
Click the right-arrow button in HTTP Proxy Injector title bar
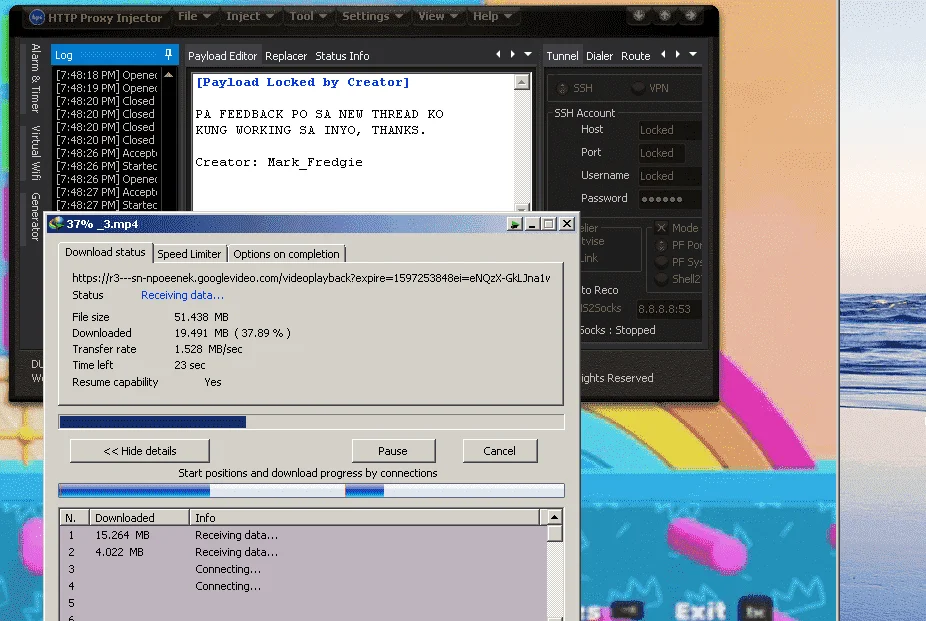[690, 15]
